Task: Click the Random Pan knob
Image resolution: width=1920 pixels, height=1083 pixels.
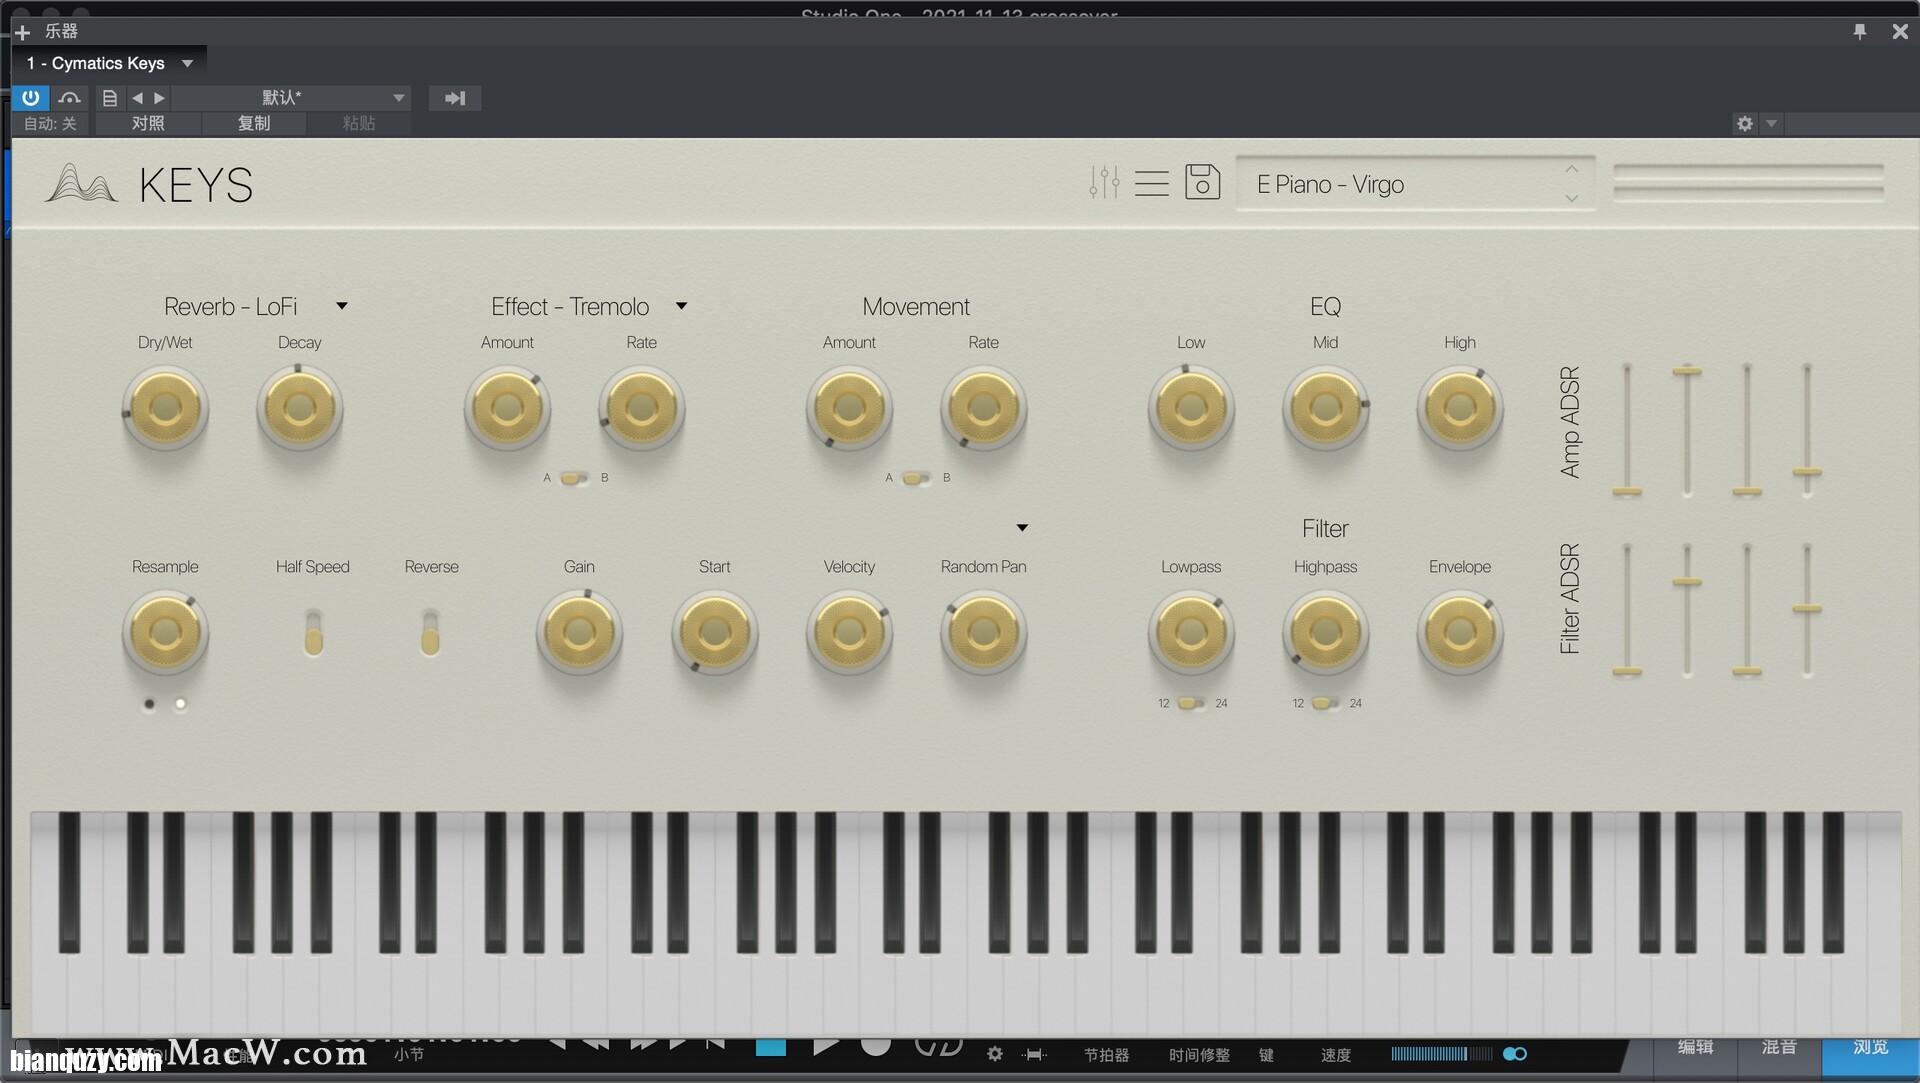Action: [983, 632]
